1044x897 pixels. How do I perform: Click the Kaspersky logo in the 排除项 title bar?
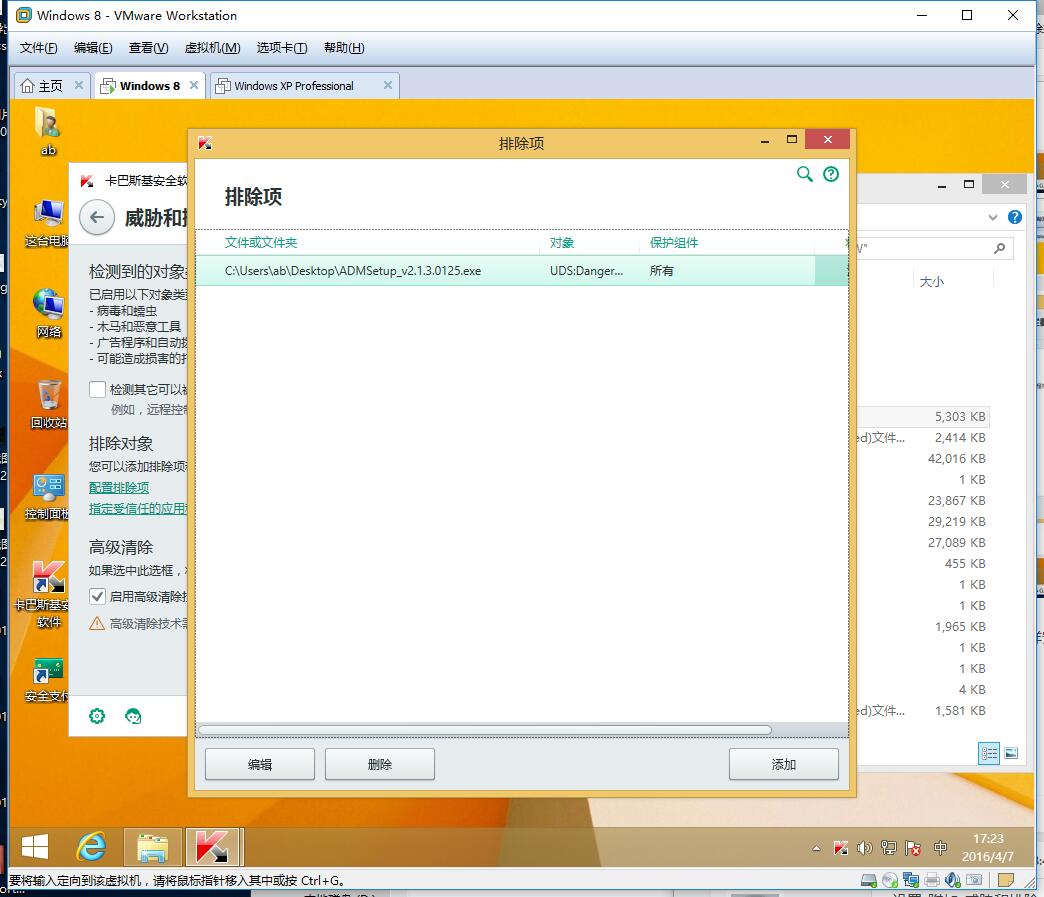click(204, 143)
